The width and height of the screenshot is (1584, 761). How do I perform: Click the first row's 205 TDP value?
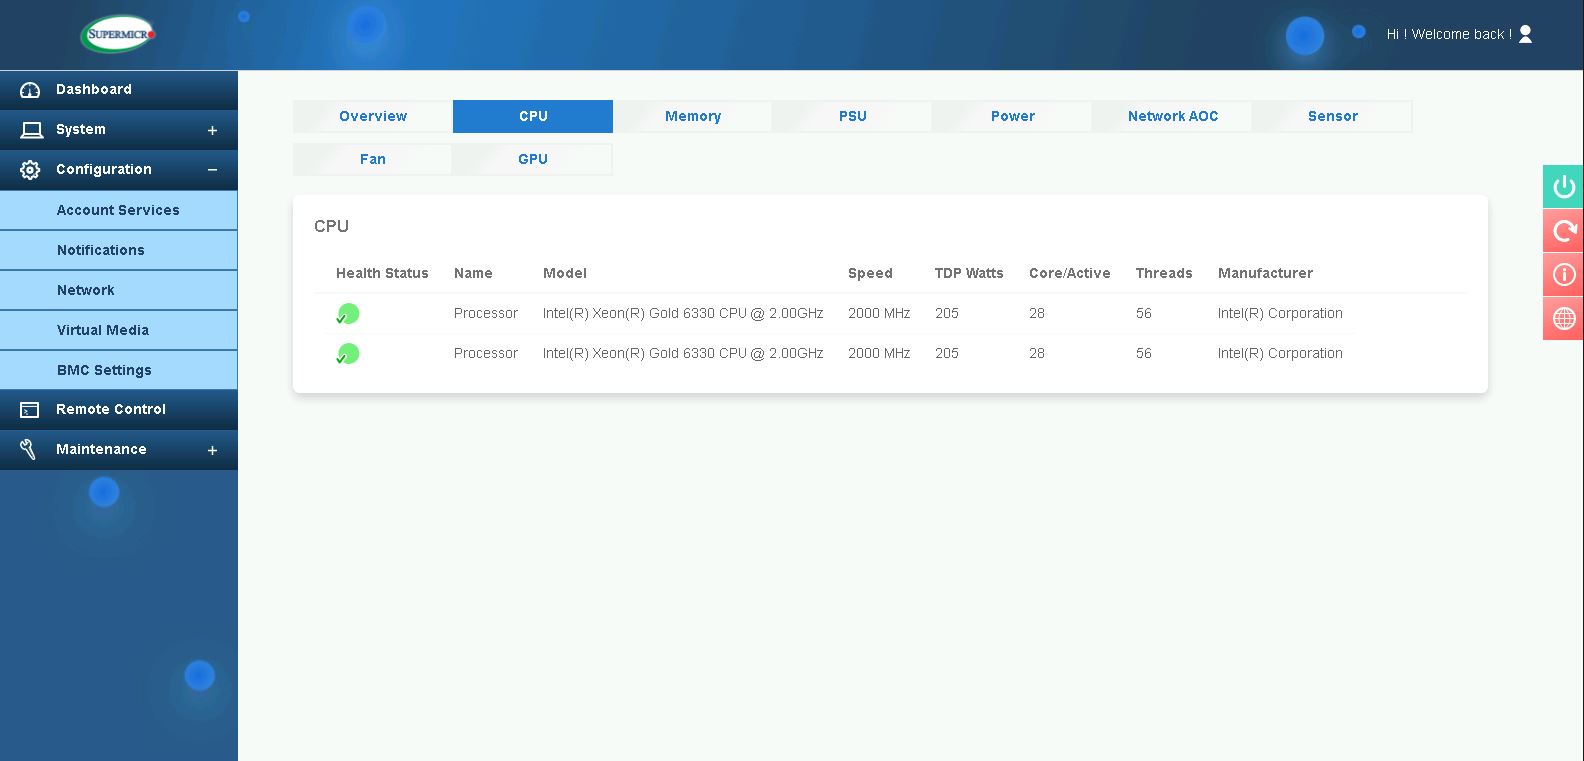pyautogui.click(x=947, y=313)
